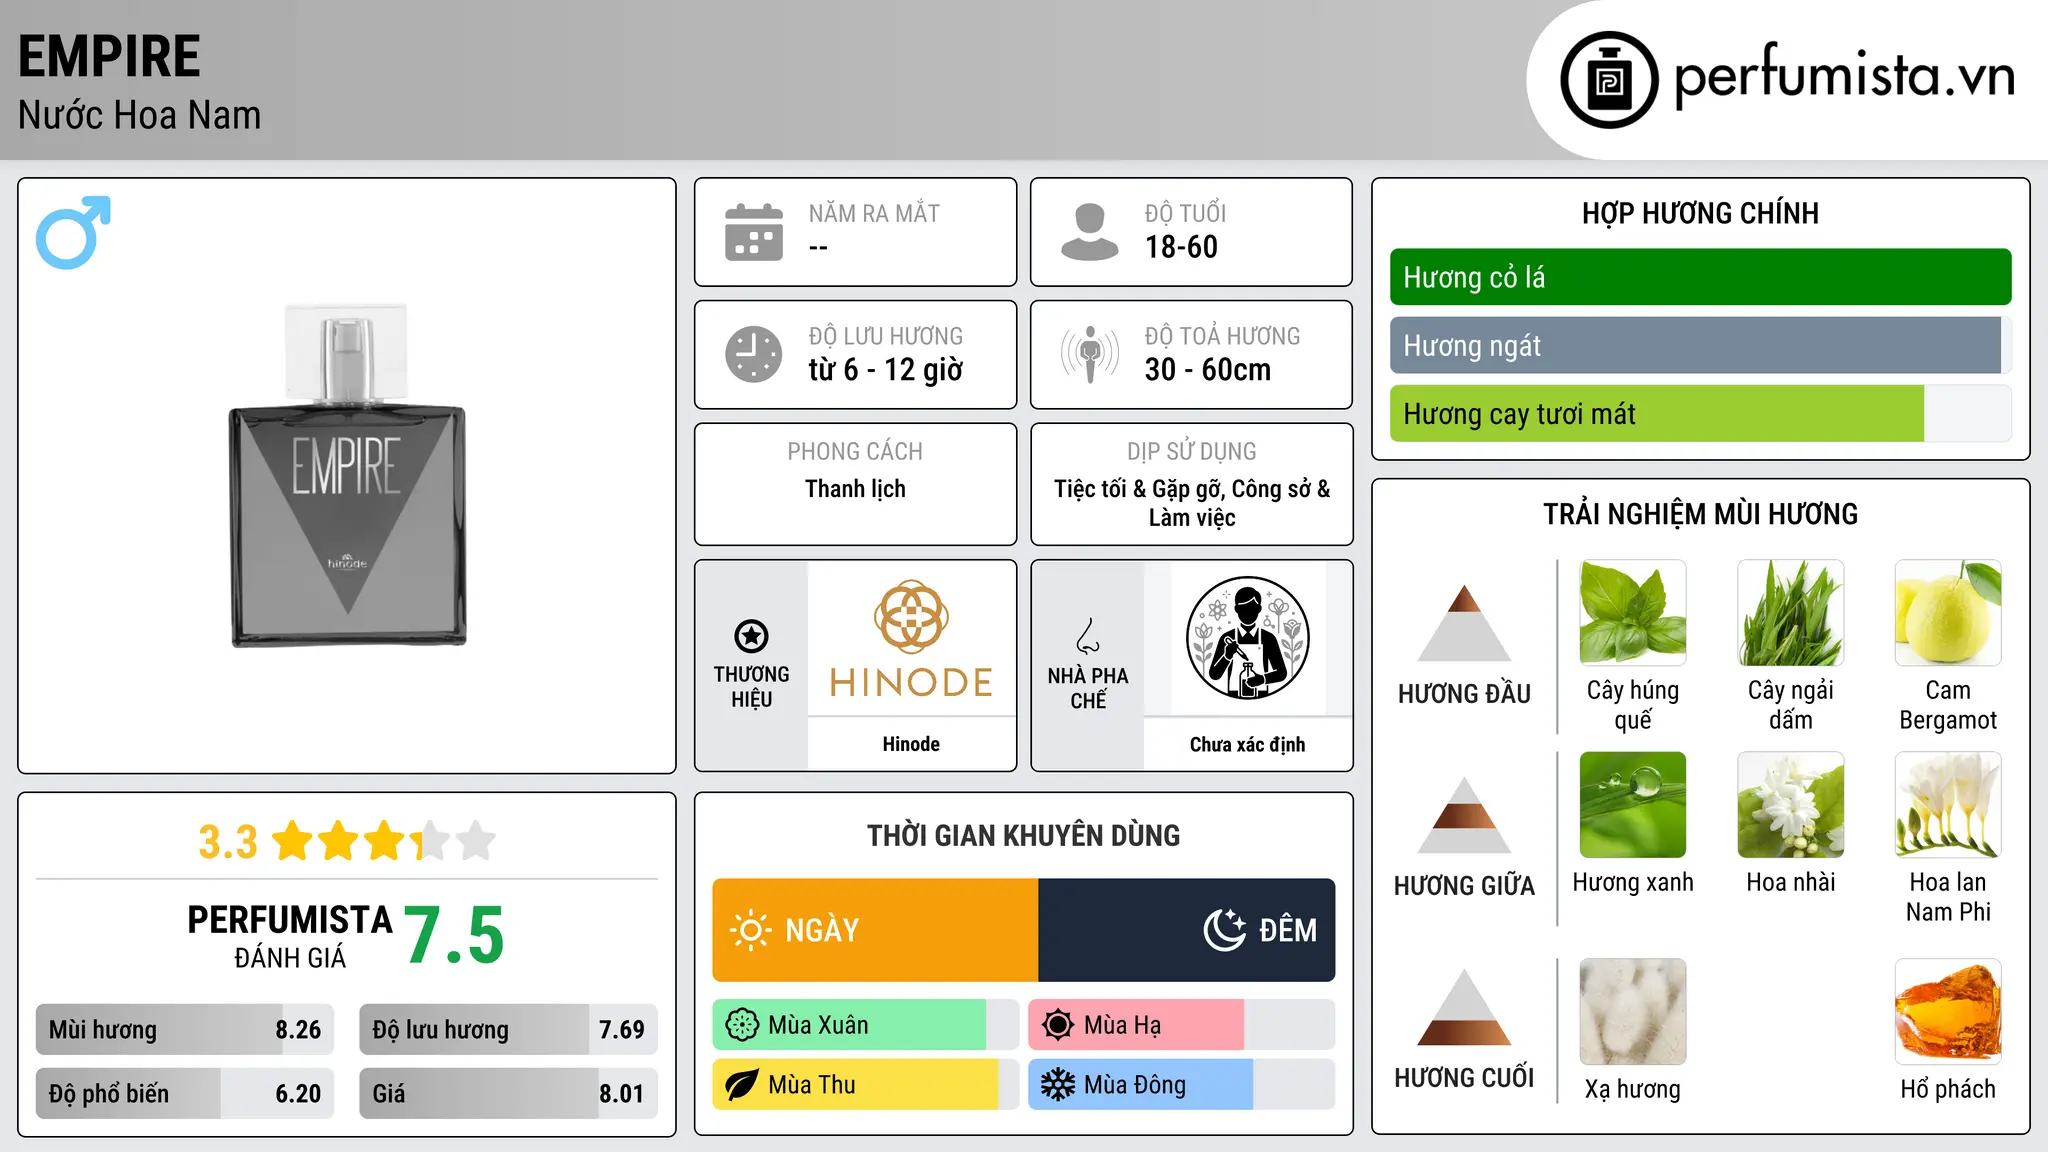Click the Cây húng quế note image
Image resolution: width=2048 pixels, height=1152 pixels.
coord(1633,613)
